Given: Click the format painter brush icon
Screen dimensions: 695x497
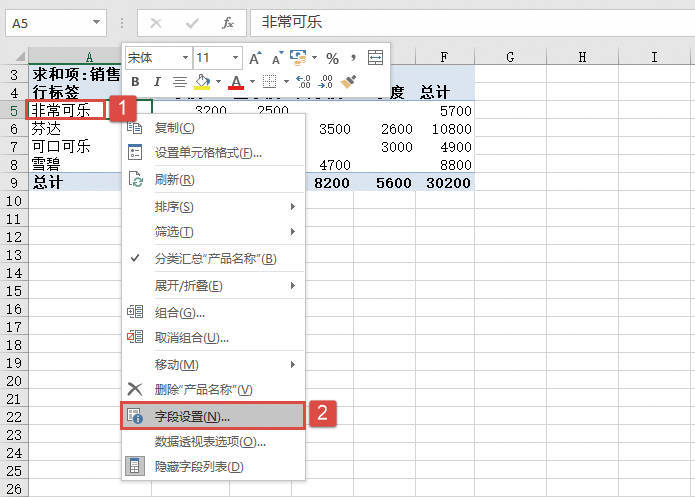Looking at the screenshot, I should tap(349, 82).
